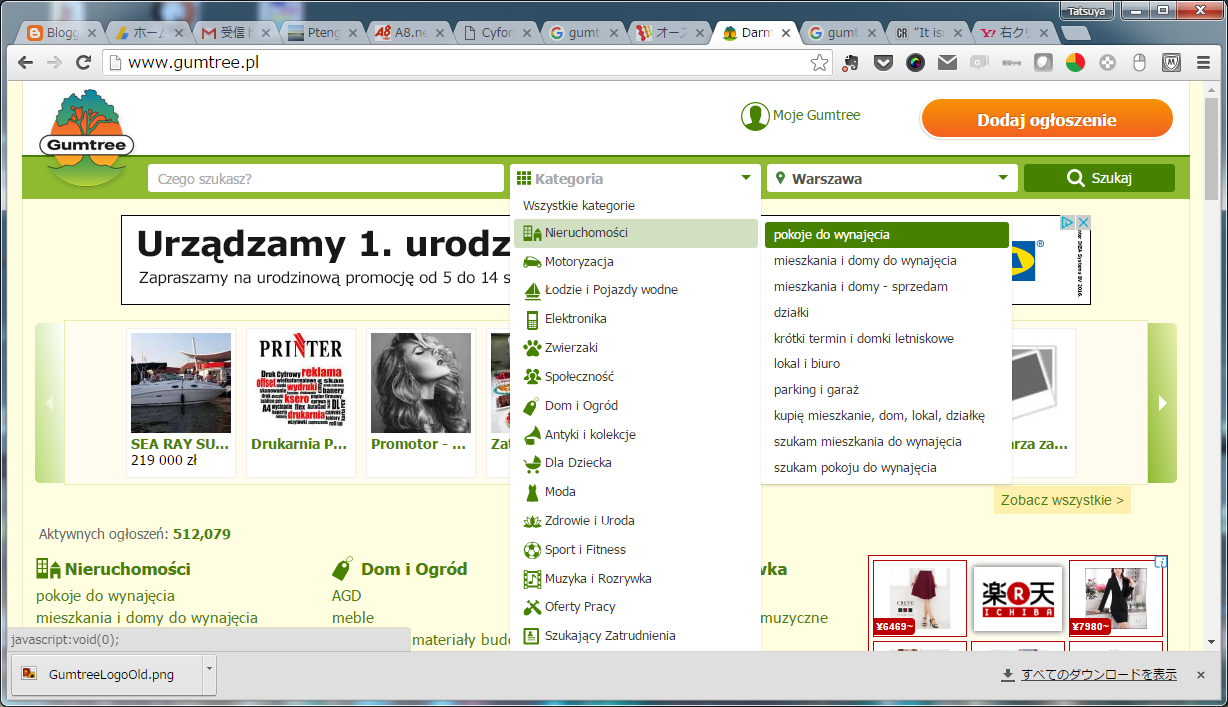
Task: Open the Warszawa location dropdown
Action: tap(1005, 177)
